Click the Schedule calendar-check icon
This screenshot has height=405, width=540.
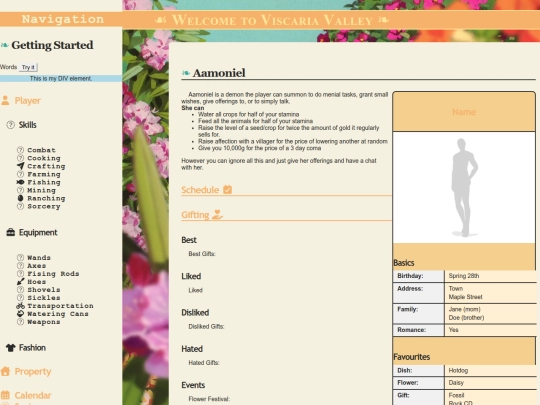(227, 189)
